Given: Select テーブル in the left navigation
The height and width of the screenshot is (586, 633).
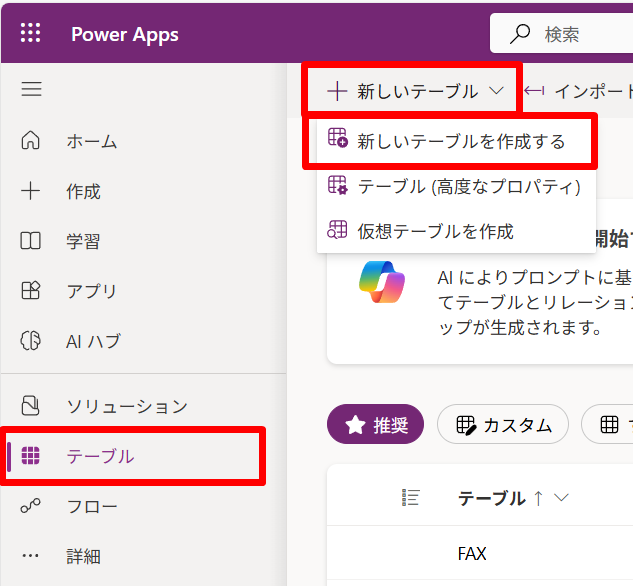Looking at the screenshot, I should pos(133,456).
